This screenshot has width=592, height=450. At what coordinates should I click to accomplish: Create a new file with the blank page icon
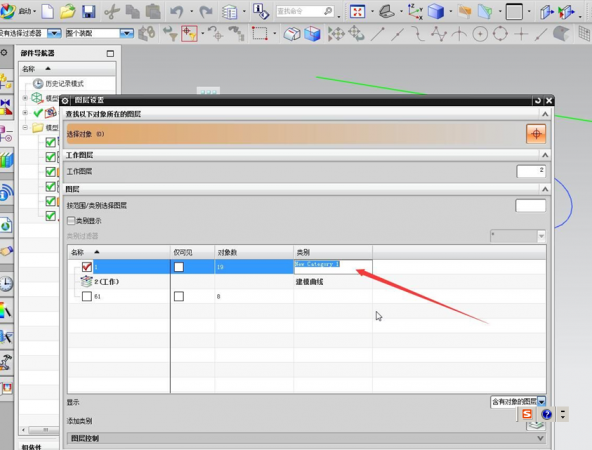point(48,11)
